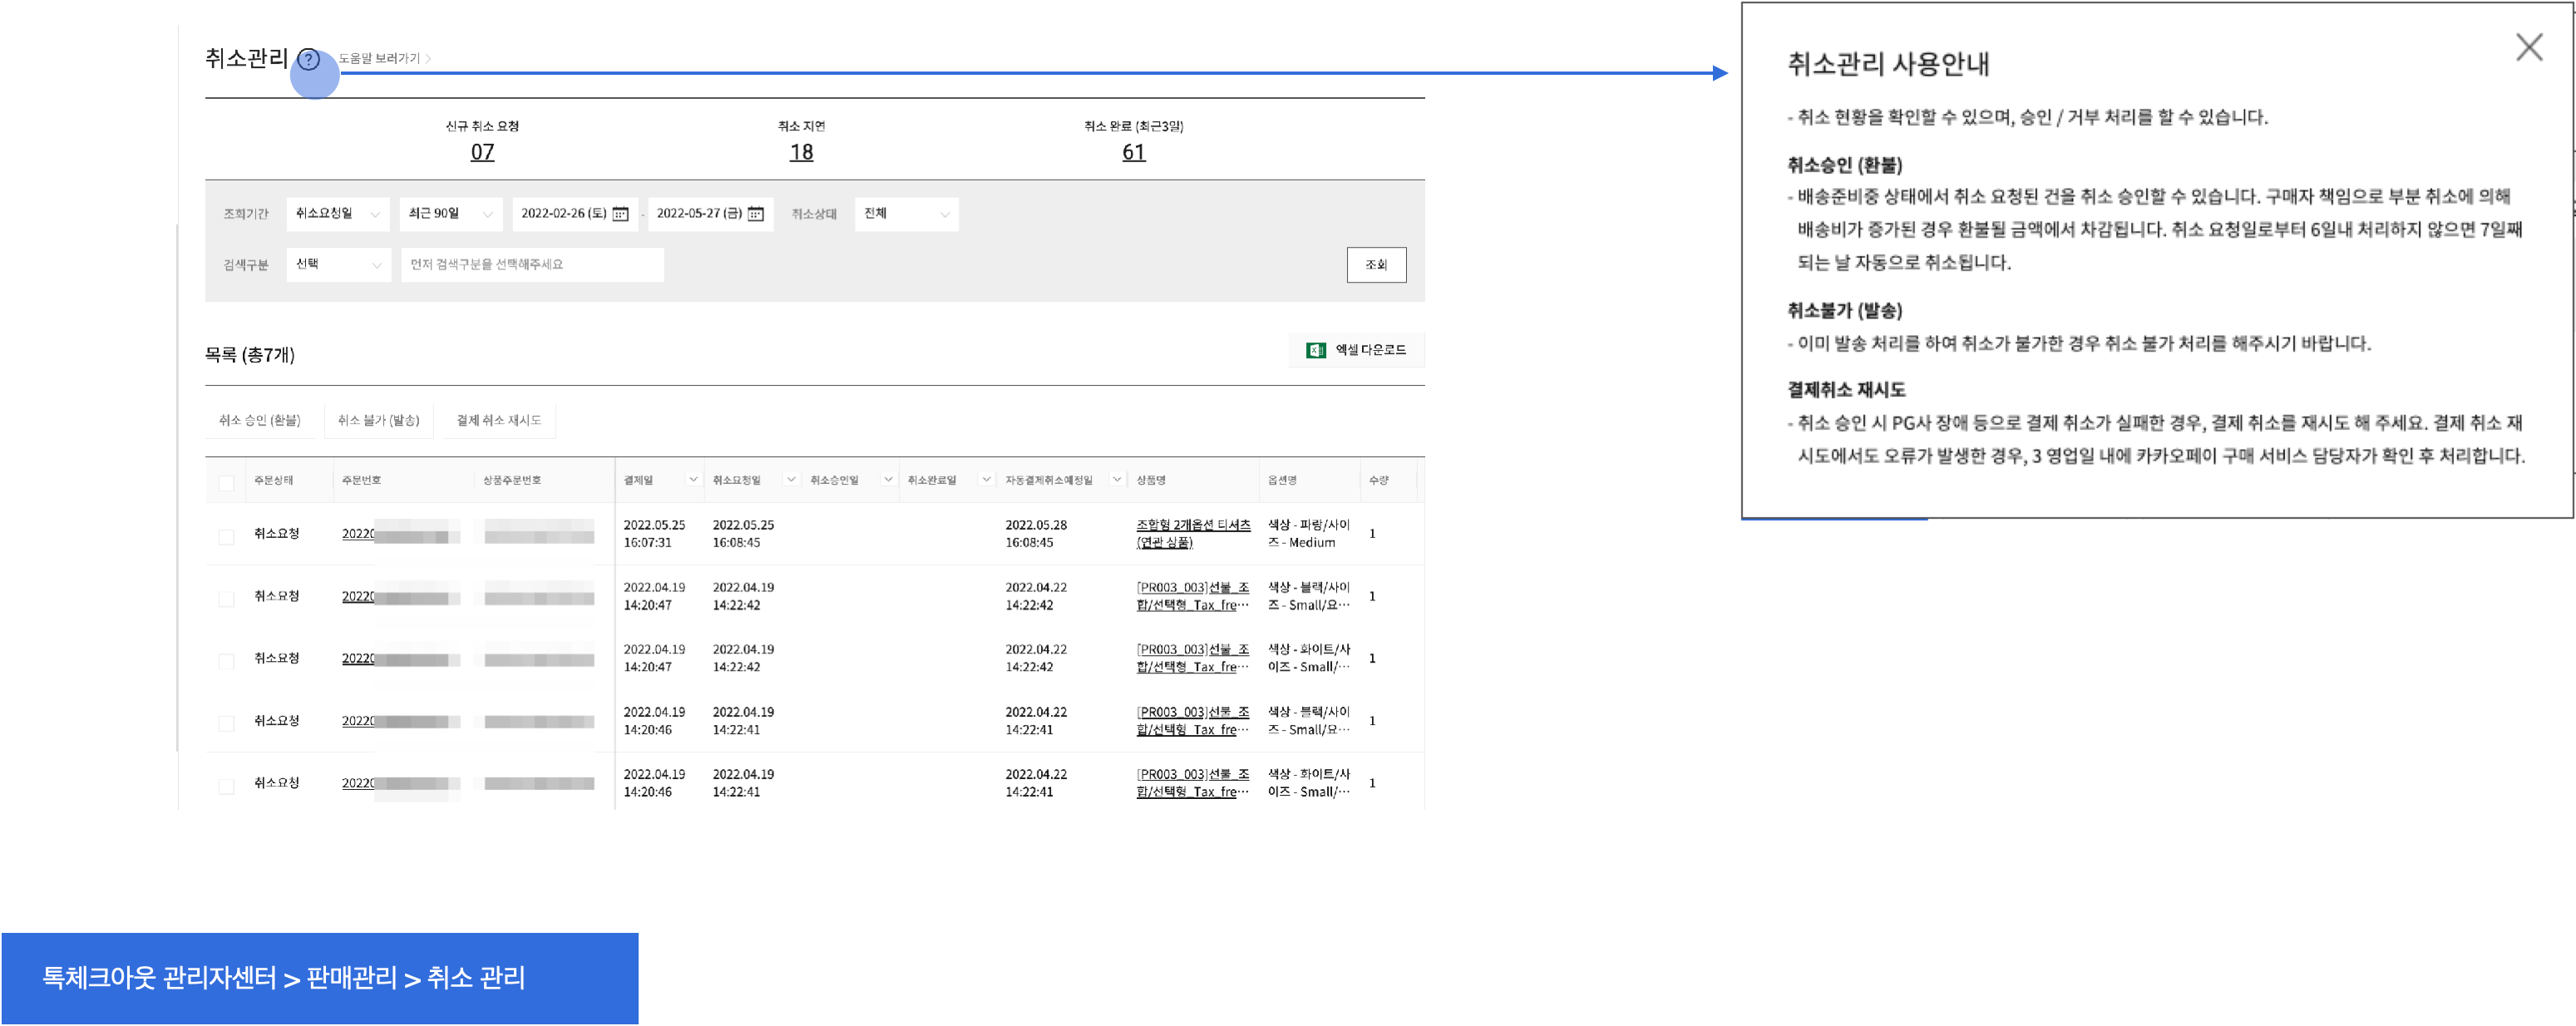Select the 취소 승인 (환불) tab
Viewport: 2576px width, 1026px height.
[260, 420]
